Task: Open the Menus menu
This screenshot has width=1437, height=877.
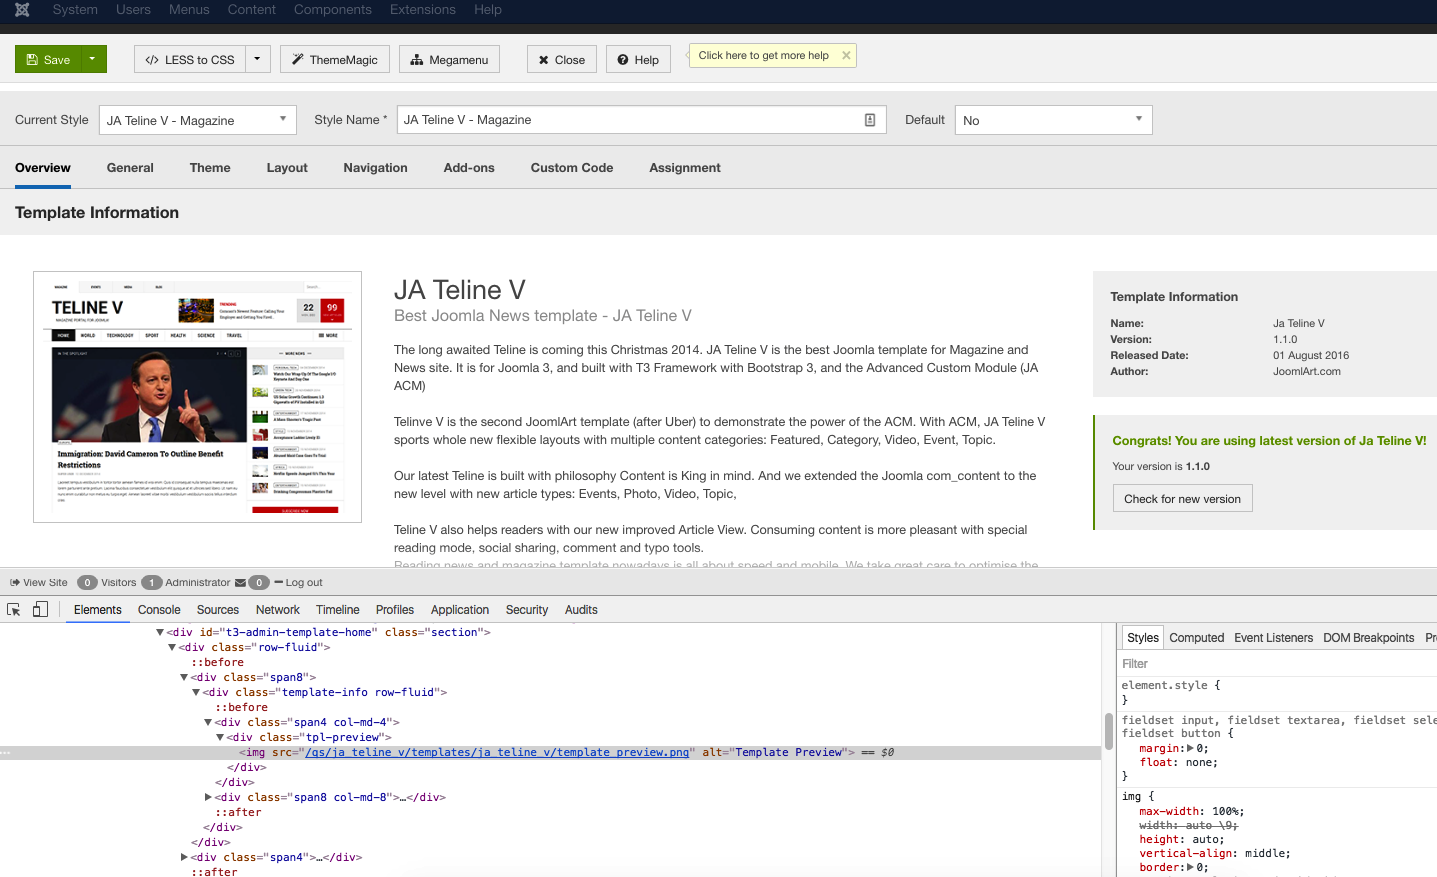Action: tap(189, 10)
